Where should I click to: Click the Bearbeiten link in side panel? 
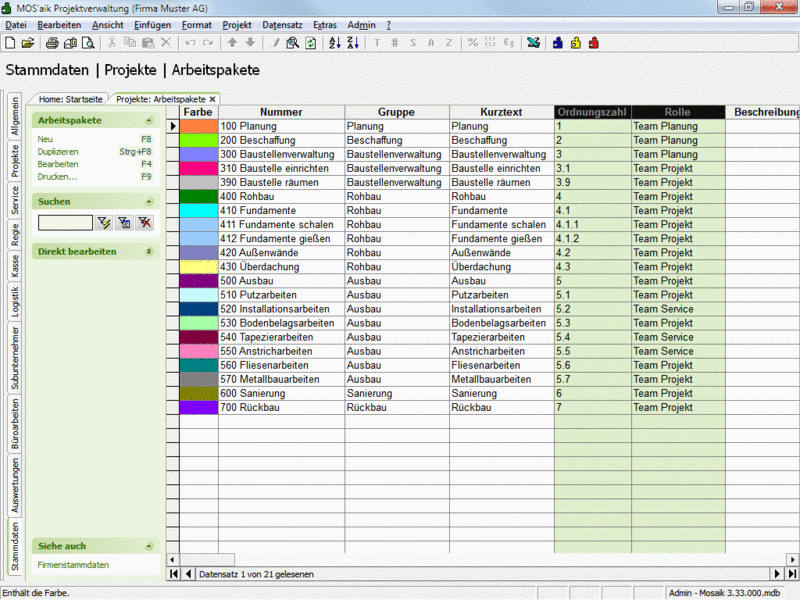[x=58, y=164]
